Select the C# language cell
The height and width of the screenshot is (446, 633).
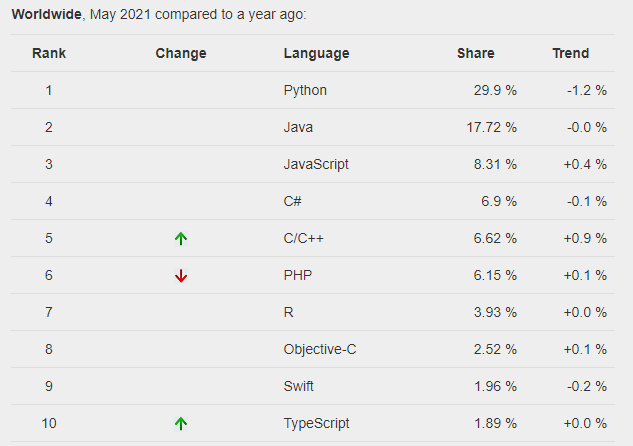click(293, 201)
